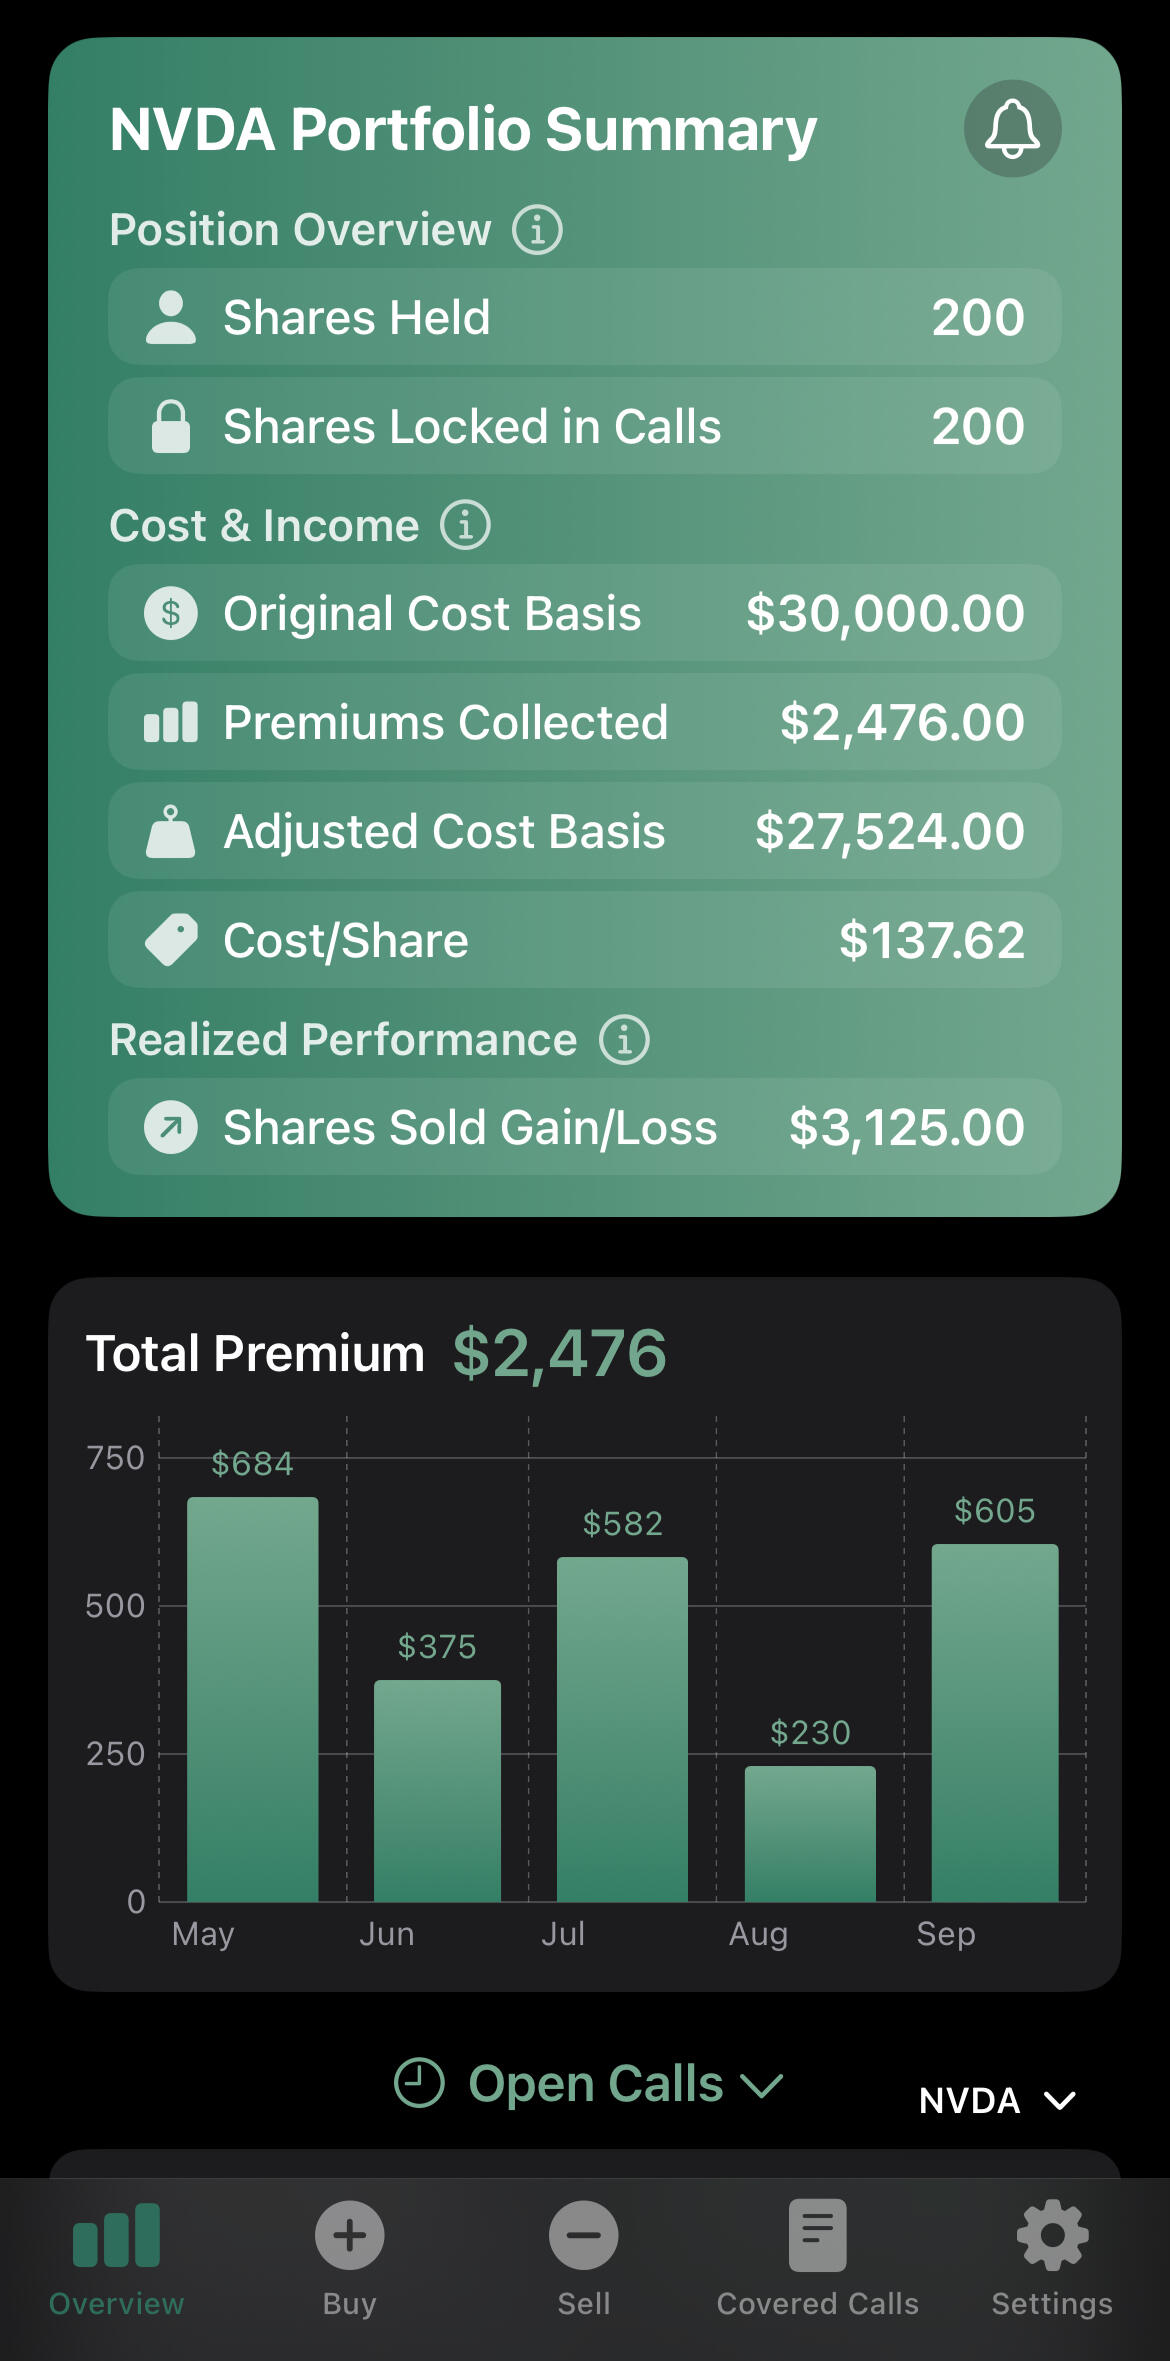Open Realized Performance info icon
Image resolution: width=1170 pixels, height=2361 pixels.
click(x=624, y=1040)
